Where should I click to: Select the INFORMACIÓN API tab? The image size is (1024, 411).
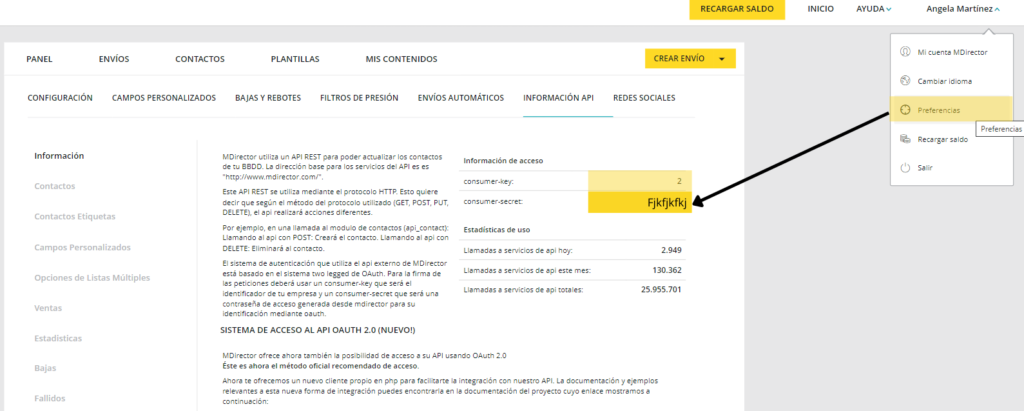(558, 98)
